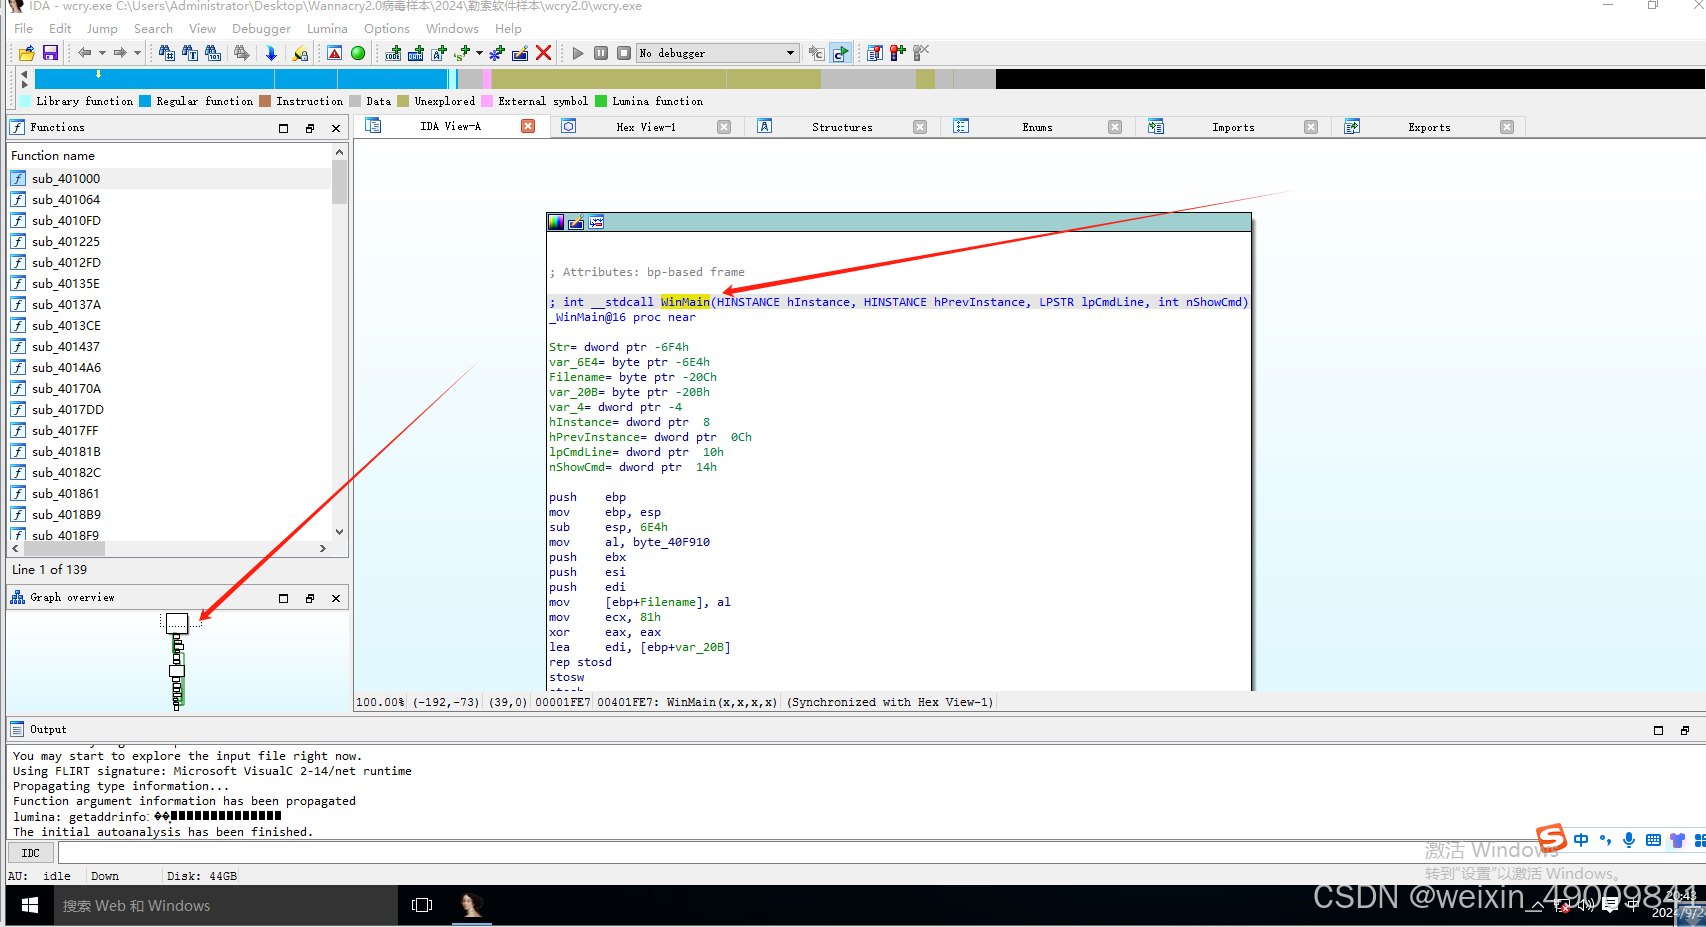Click the taskbar search box
1706x927 pixels.
click(225, 905)
